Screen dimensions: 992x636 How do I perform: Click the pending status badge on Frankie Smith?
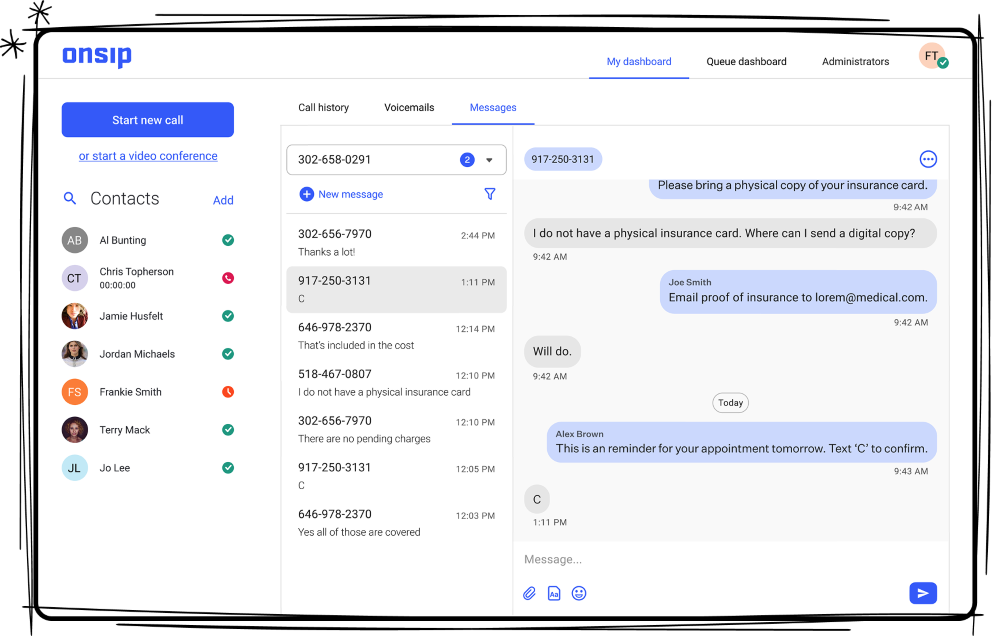227,391
